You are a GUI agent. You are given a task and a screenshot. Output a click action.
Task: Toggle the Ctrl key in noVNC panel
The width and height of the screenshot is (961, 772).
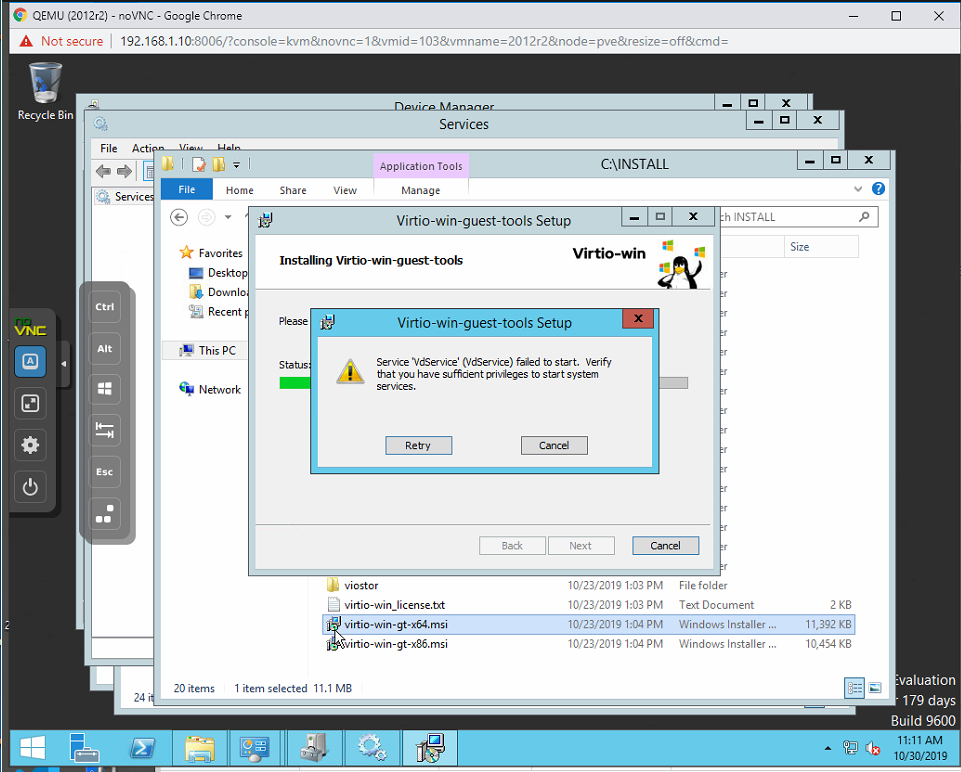coord(105,307)
